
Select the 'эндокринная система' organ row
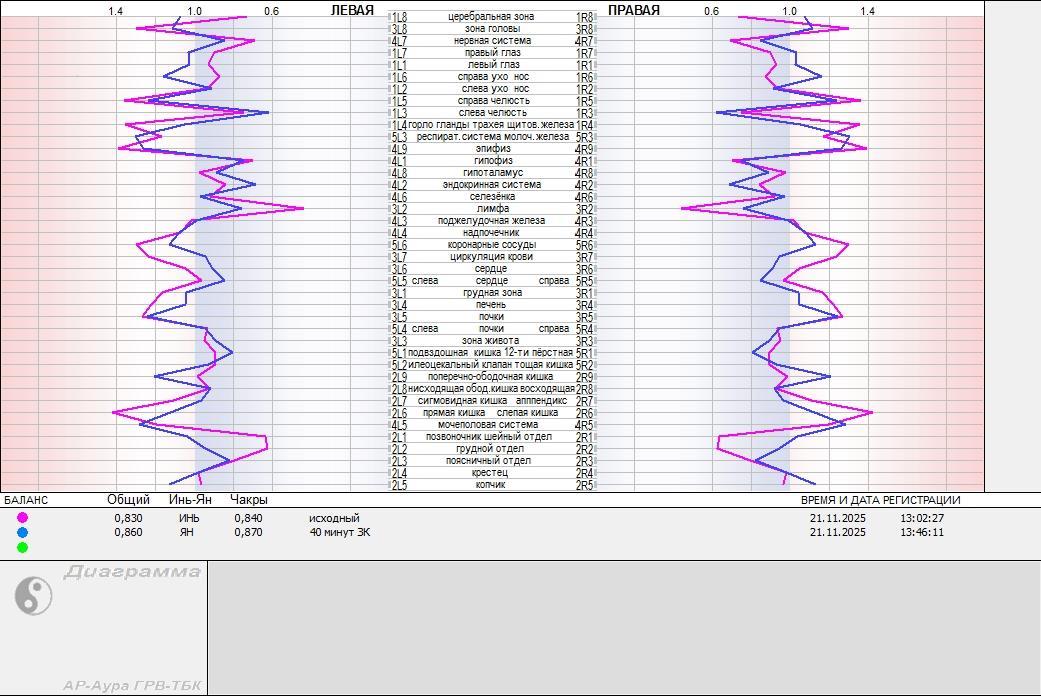click(x=491, y=185)
